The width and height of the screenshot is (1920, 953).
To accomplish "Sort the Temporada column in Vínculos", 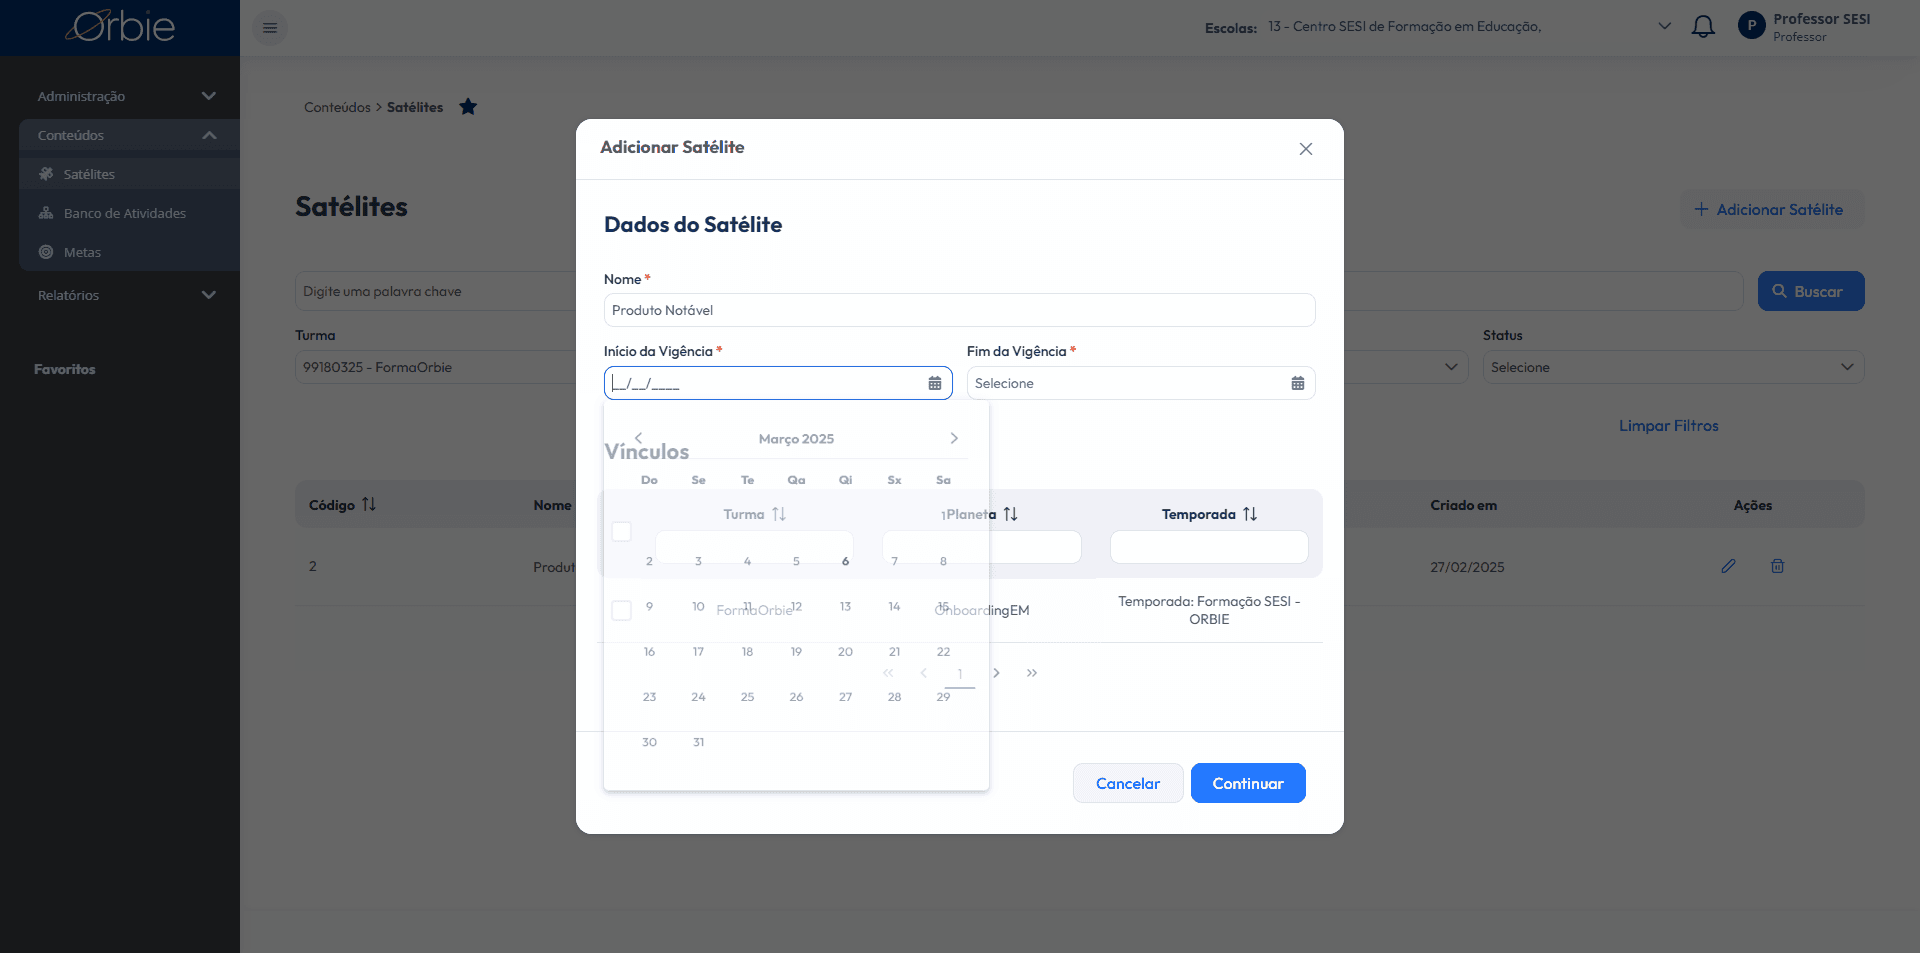I will [x=1250, y=514].
